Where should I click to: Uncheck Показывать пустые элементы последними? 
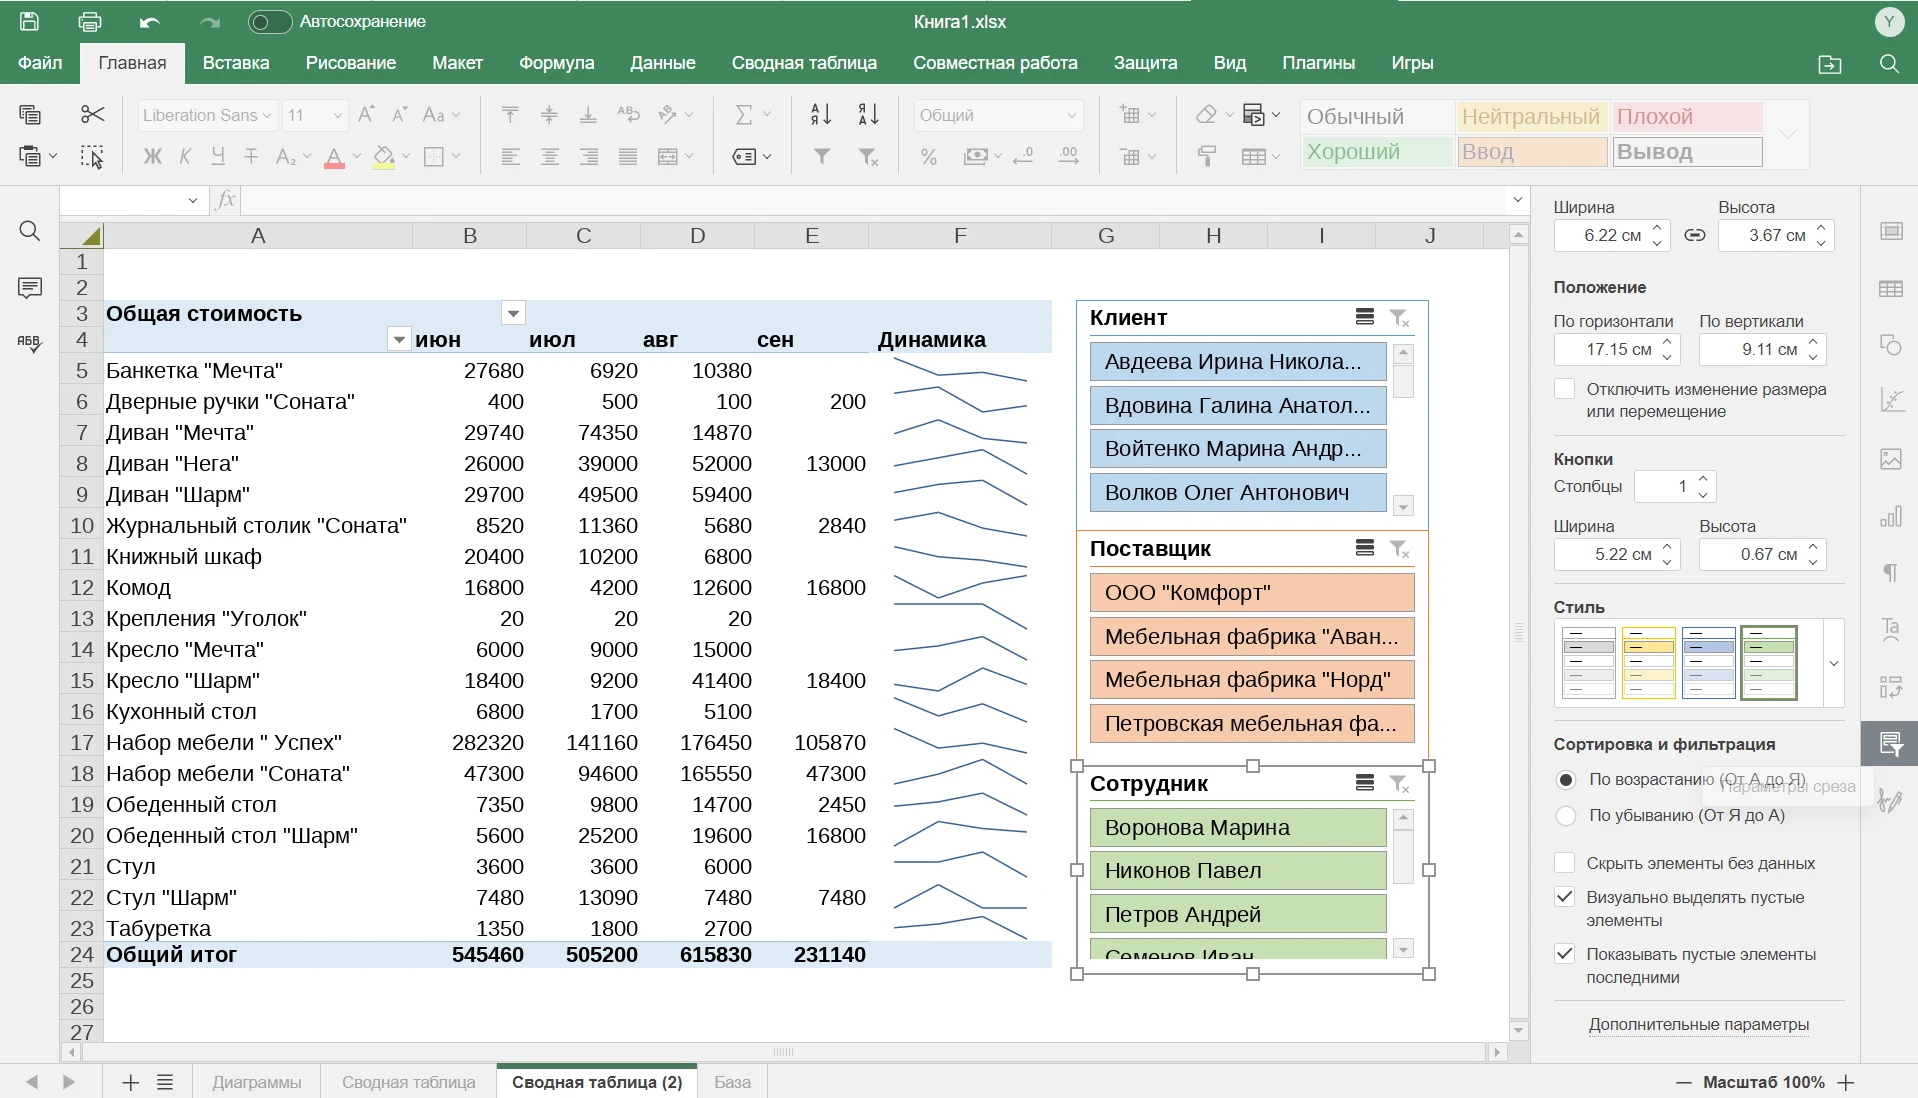click(x=1565, y=954)
